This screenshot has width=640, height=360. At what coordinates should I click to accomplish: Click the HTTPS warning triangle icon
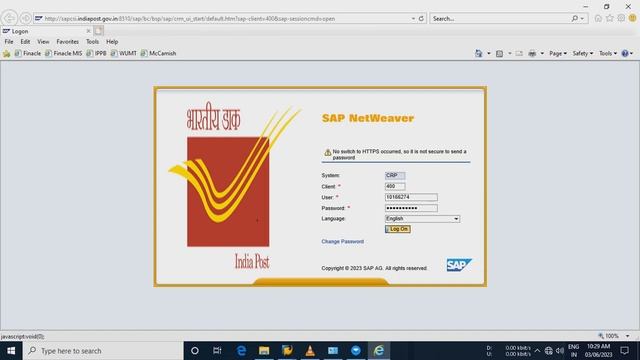tap(327, 153)
